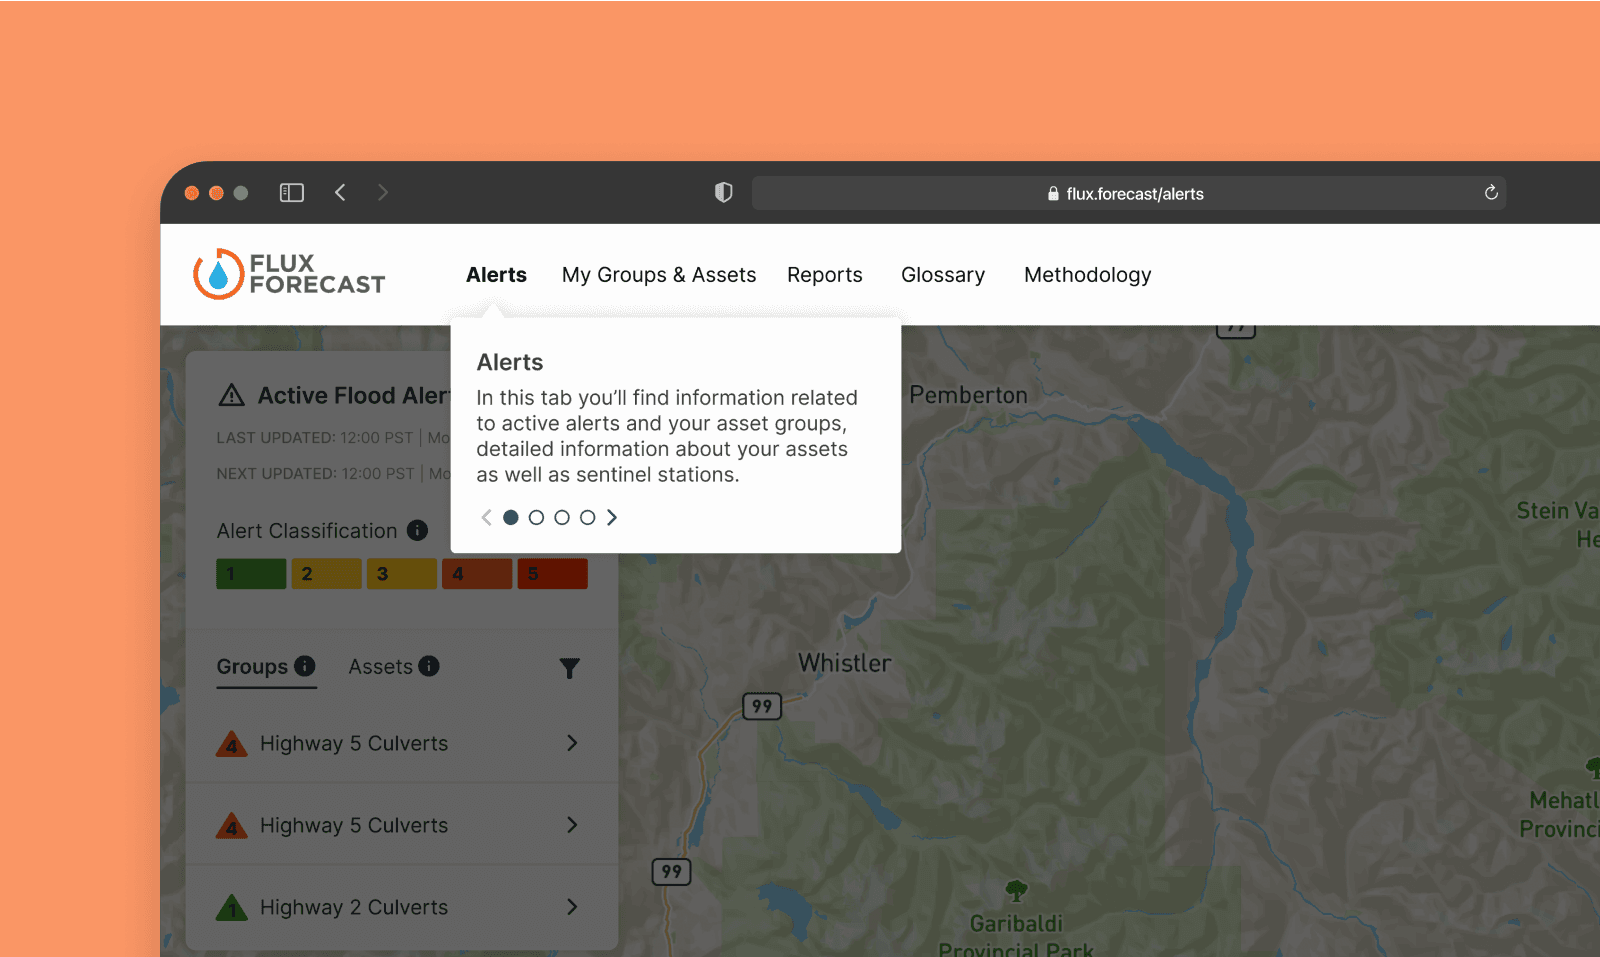This screenshot has width=1600, height=957.
Task: Click lower Highway 99 shield on map
Action: (671, 872)
